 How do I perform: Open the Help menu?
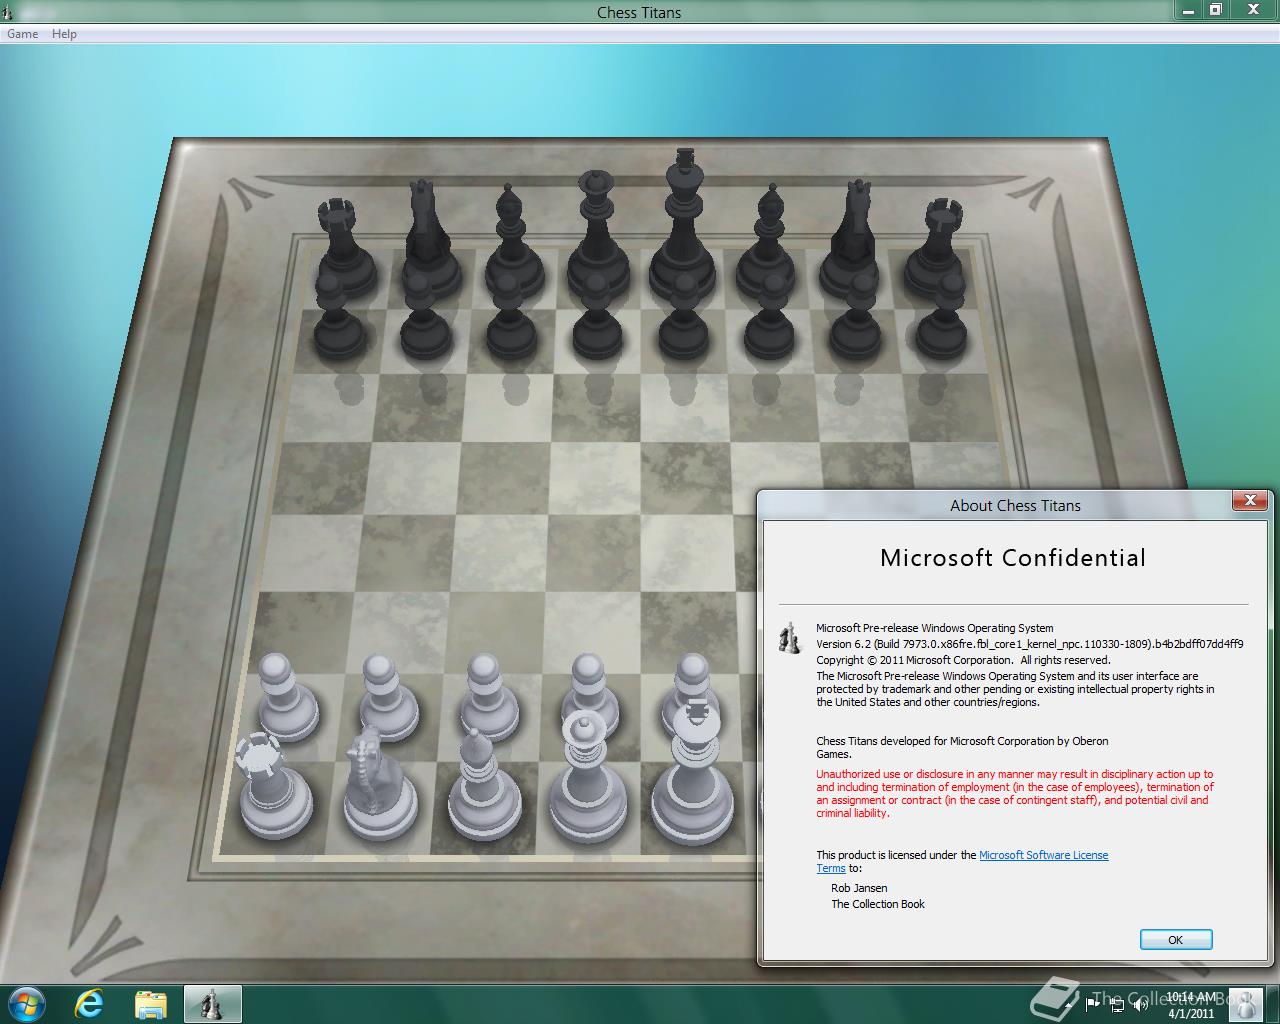click(x=64, y=33)
